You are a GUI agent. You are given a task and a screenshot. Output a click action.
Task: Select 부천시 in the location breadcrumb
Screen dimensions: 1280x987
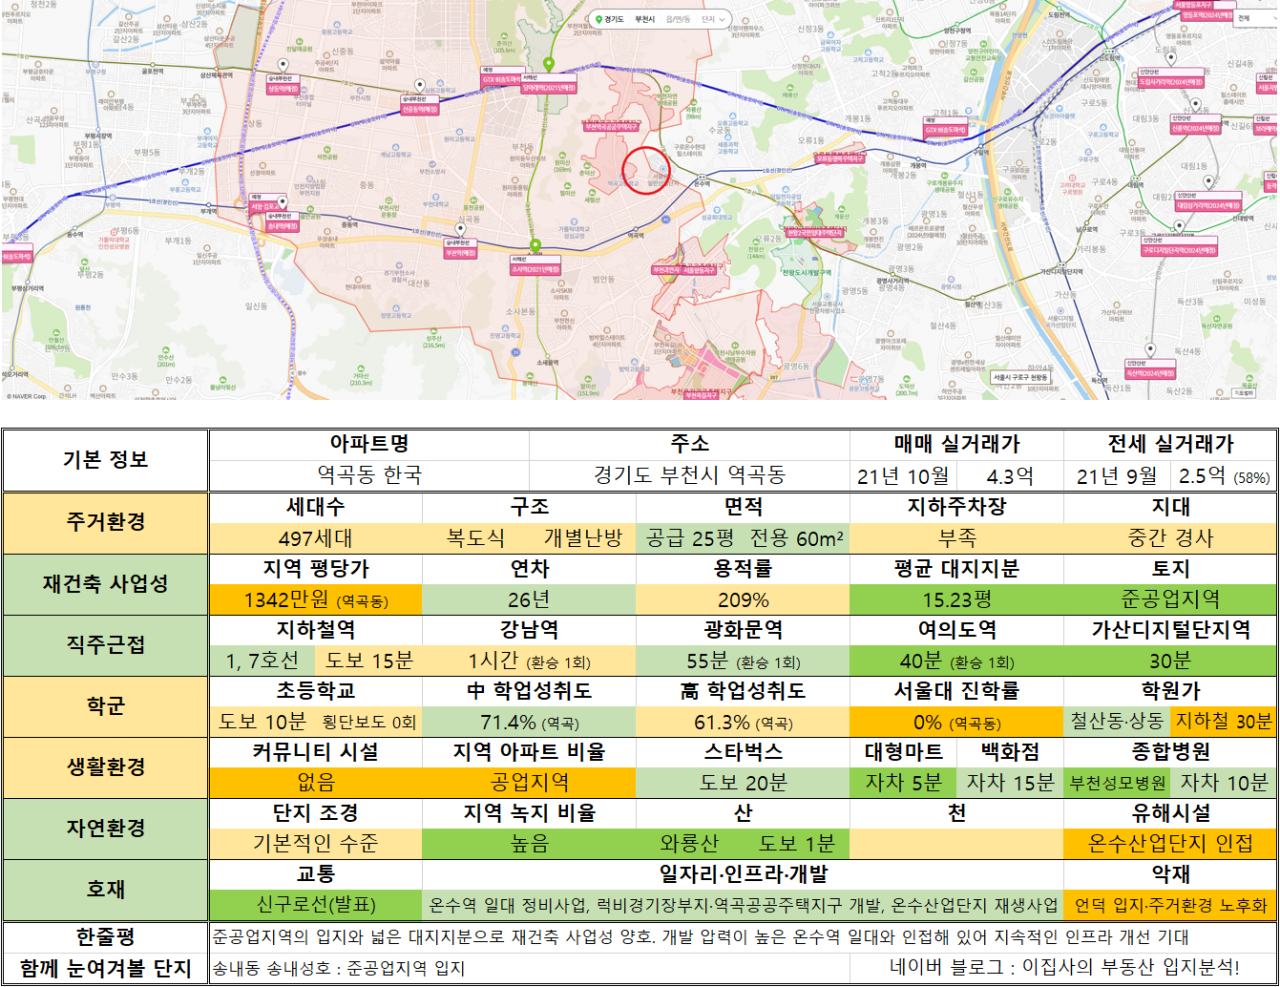pos(645,19)
